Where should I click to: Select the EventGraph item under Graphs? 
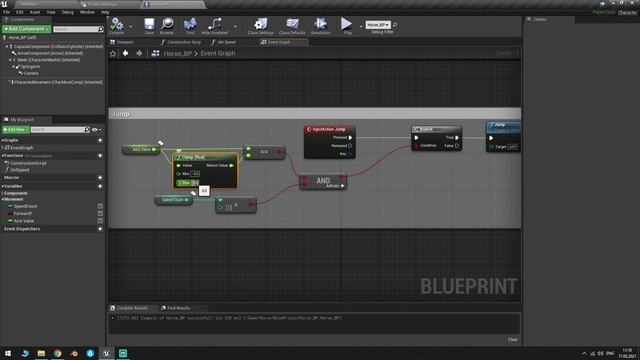click(22, 148)
